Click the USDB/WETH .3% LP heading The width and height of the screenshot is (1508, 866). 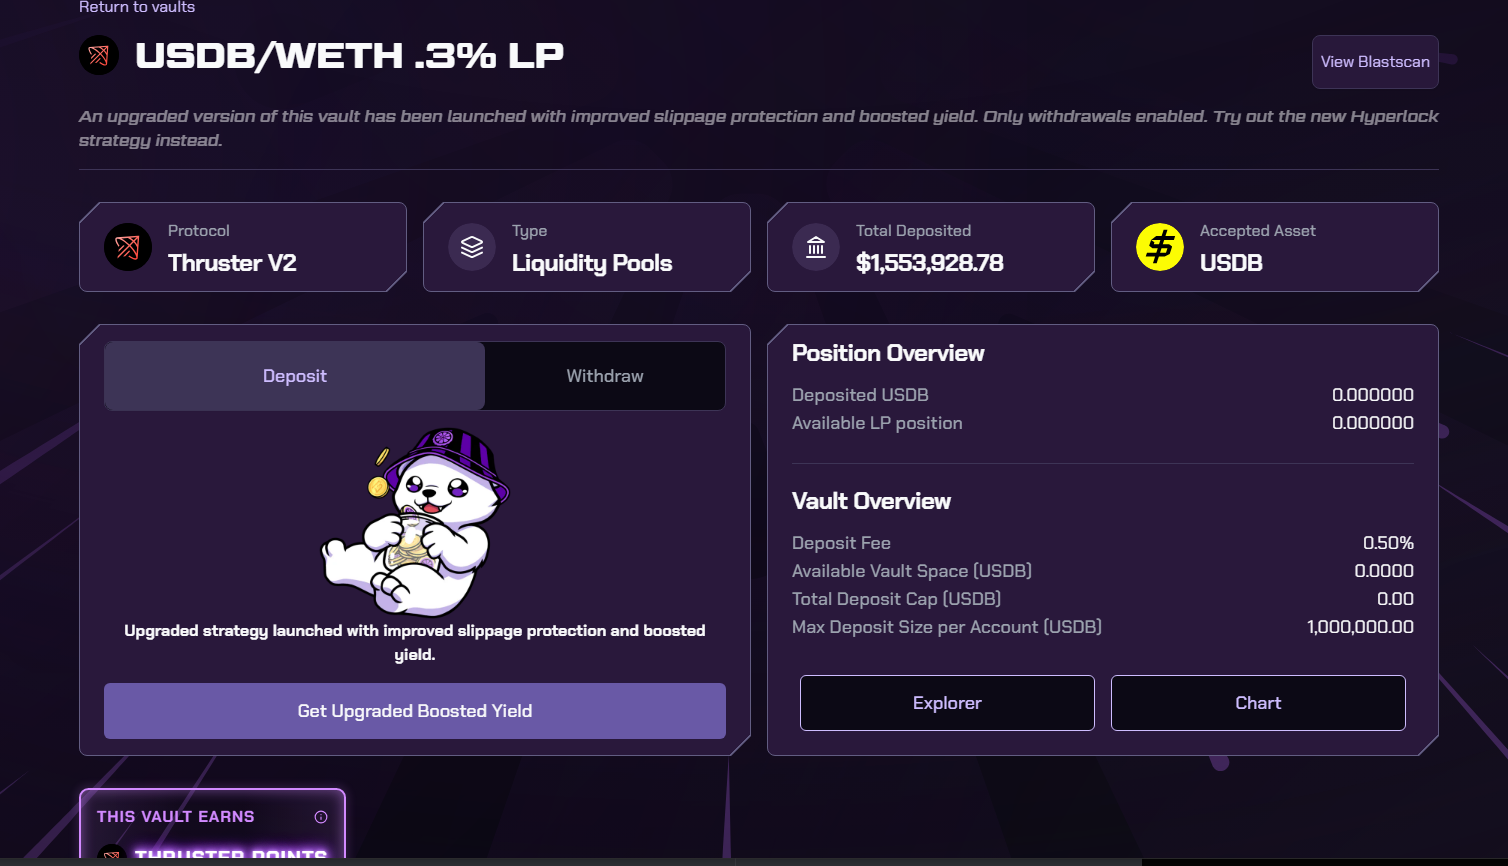[349, 55]
